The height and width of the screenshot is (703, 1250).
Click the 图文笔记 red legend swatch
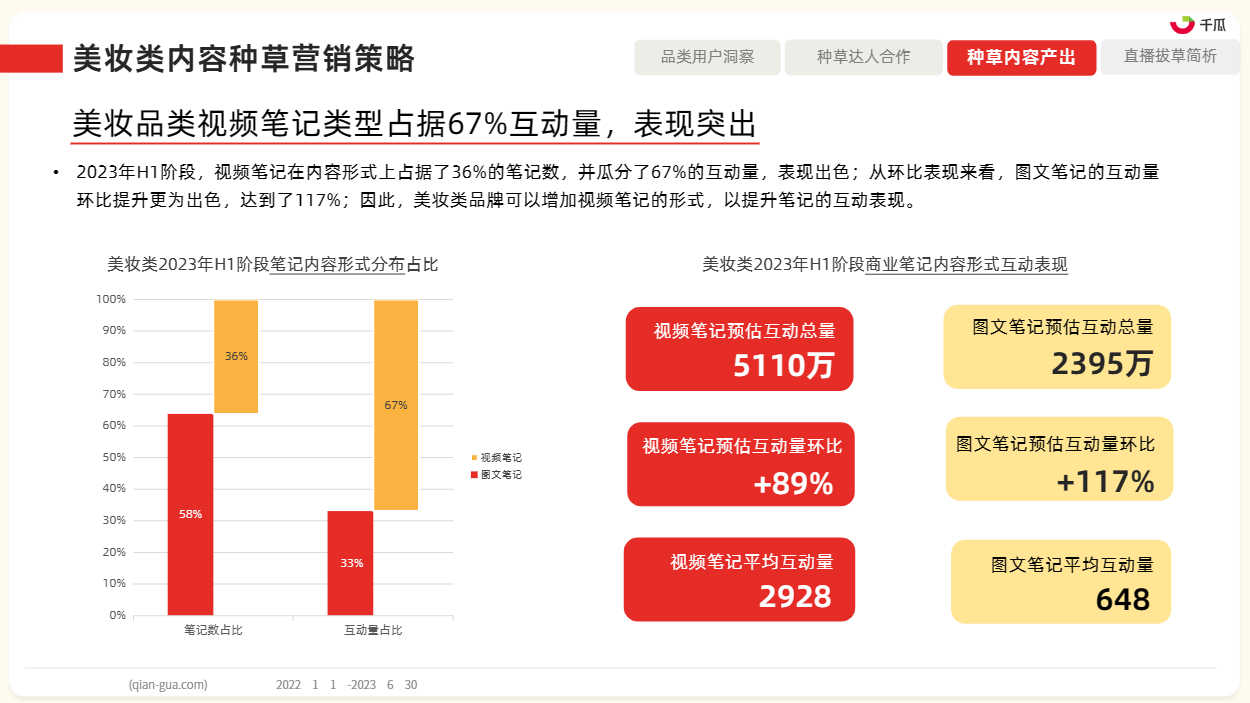pyautogui.click(x=474, y=475)
